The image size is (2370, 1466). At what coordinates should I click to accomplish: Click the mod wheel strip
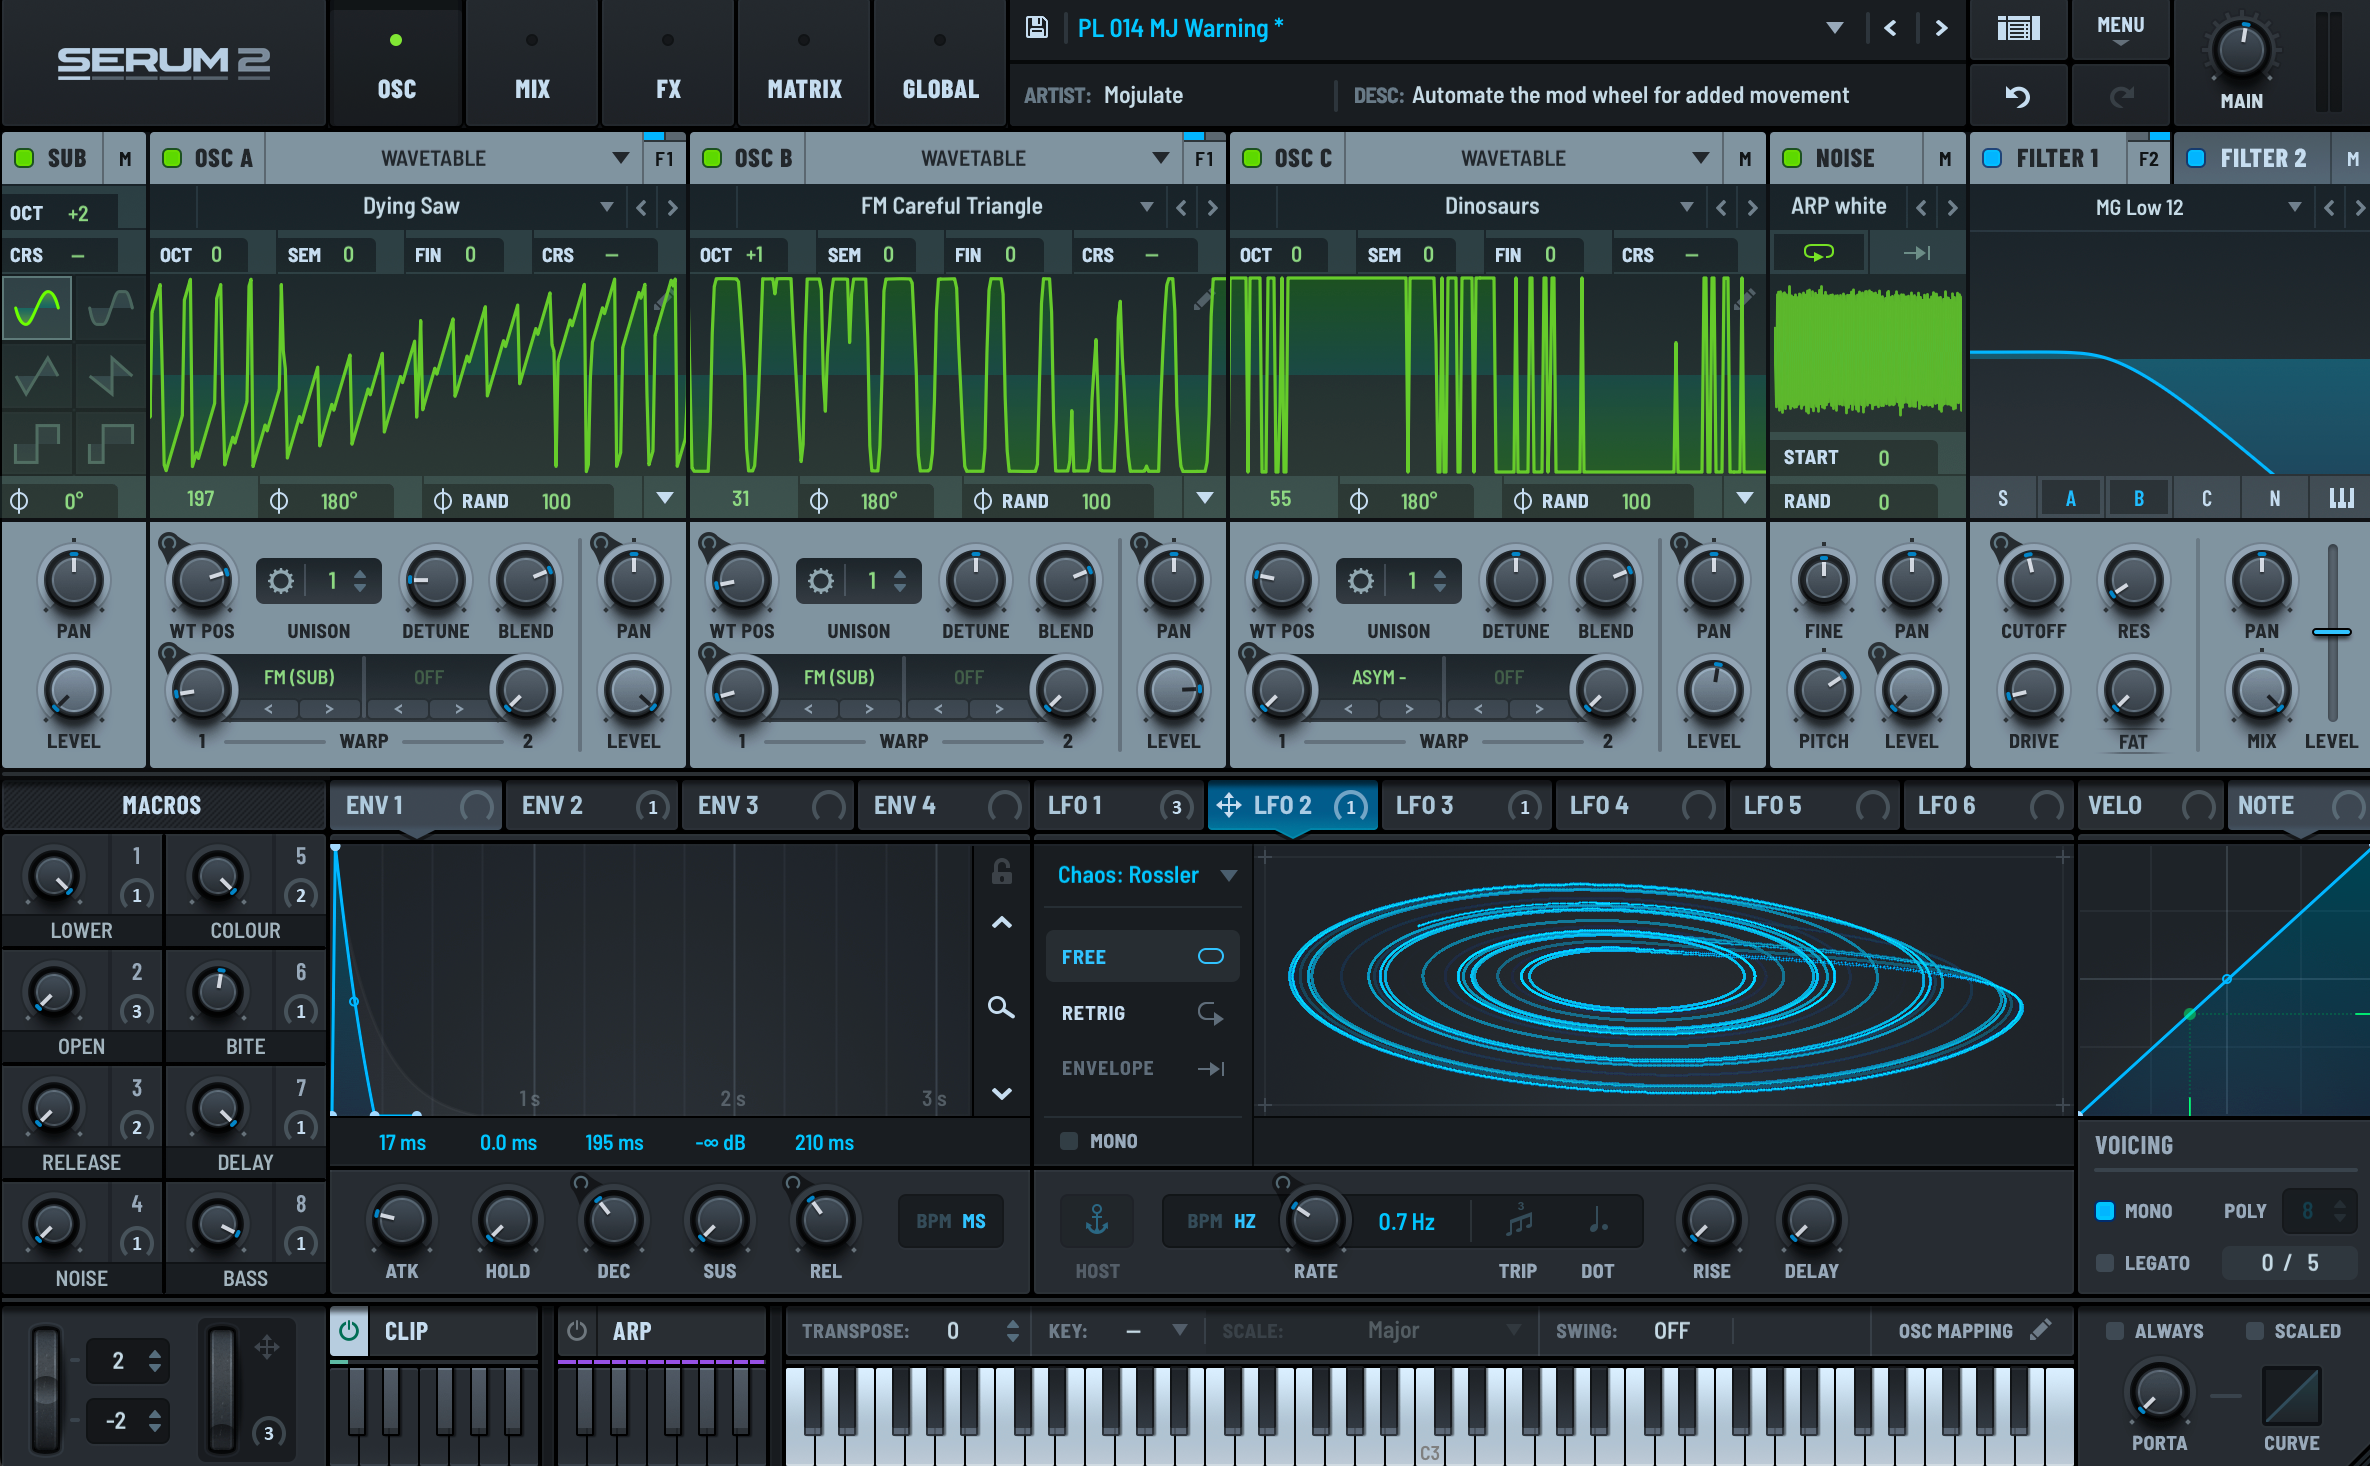tap(221, 1390)
